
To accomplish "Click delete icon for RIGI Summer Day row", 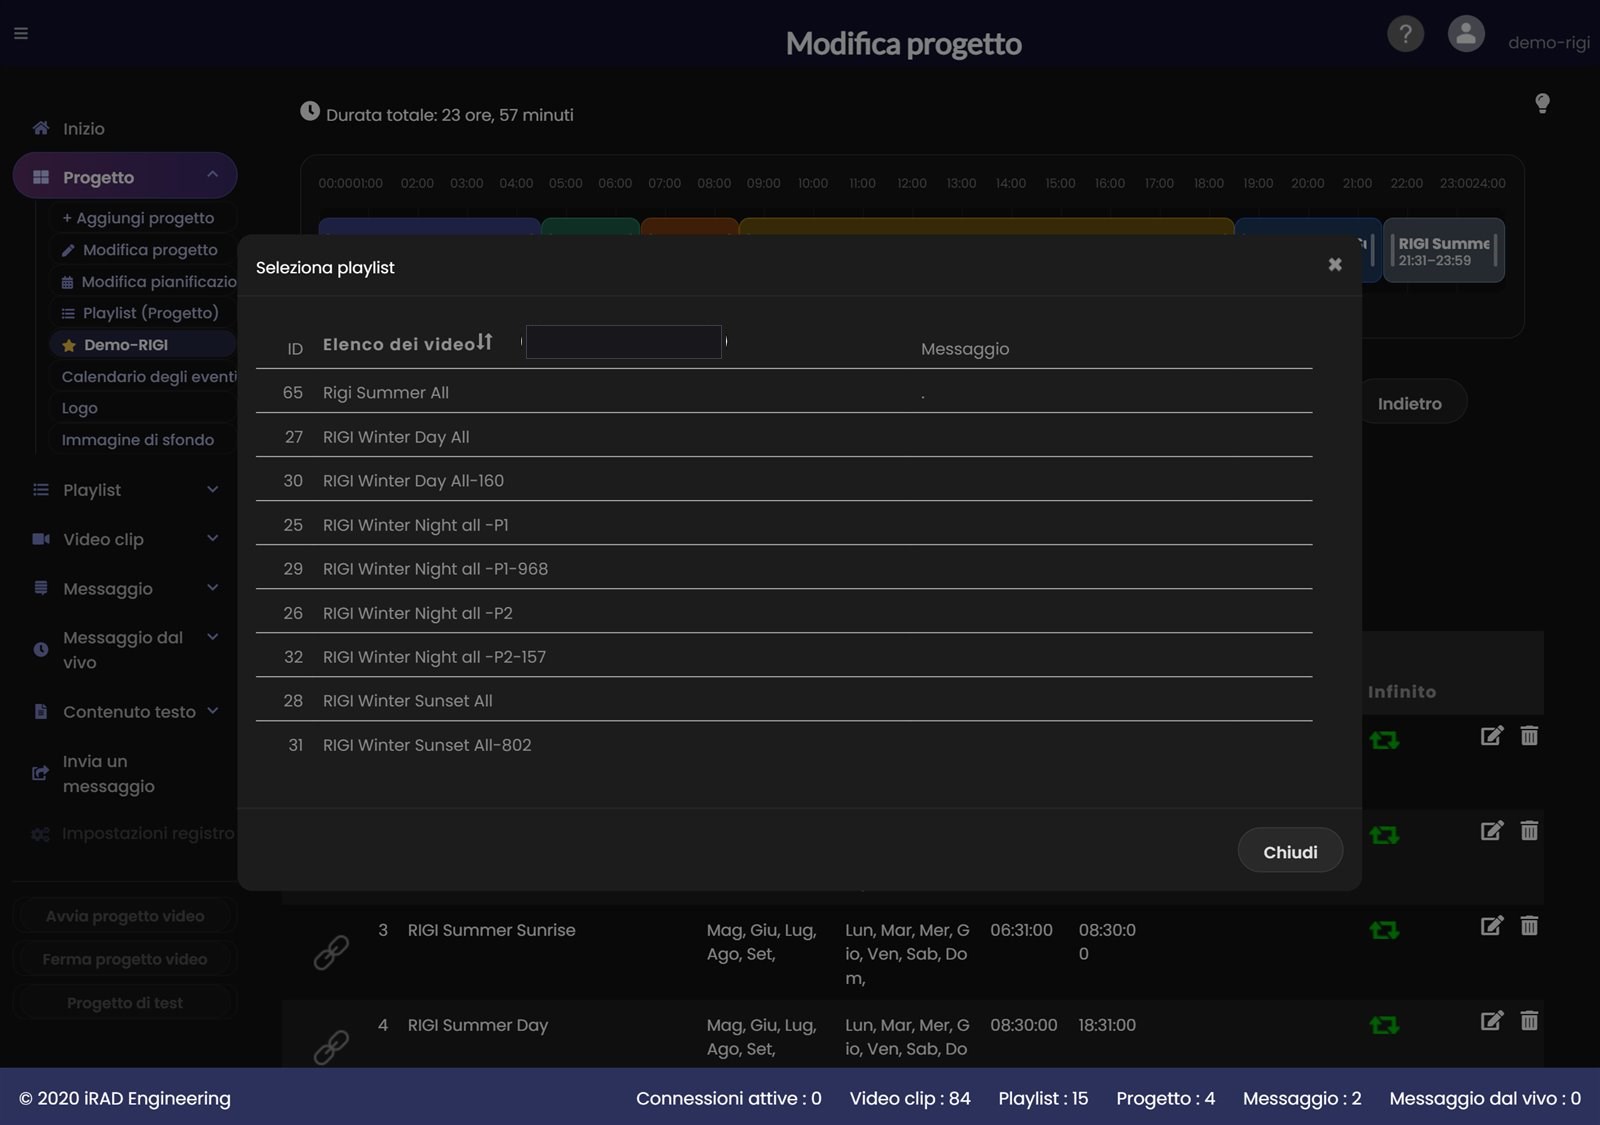I will pyautogui.click(x=1529, y=1021).
